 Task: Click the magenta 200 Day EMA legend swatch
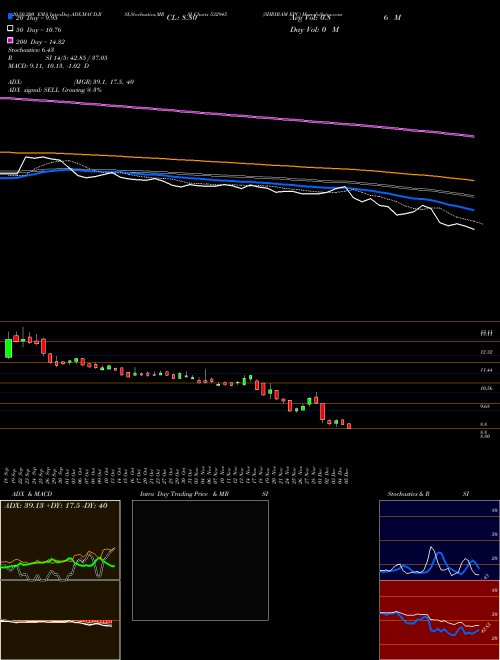[10, 40]
